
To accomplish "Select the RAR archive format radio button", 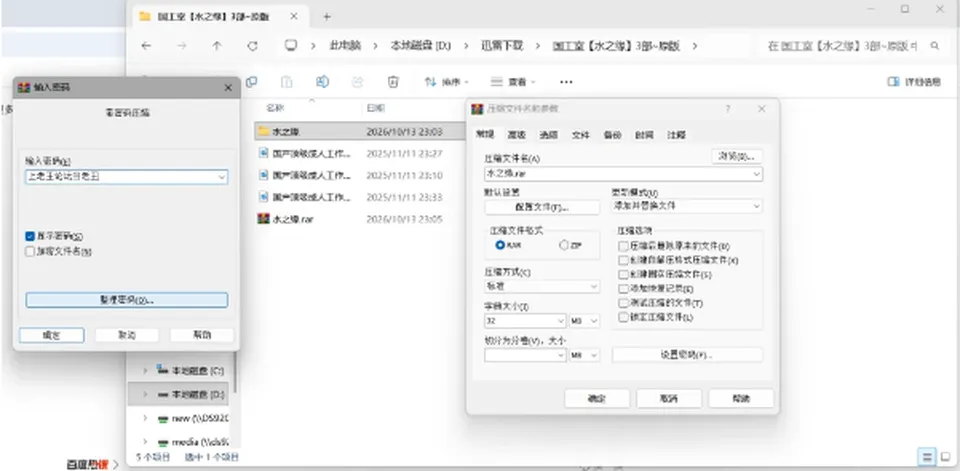I will [500, 245].
